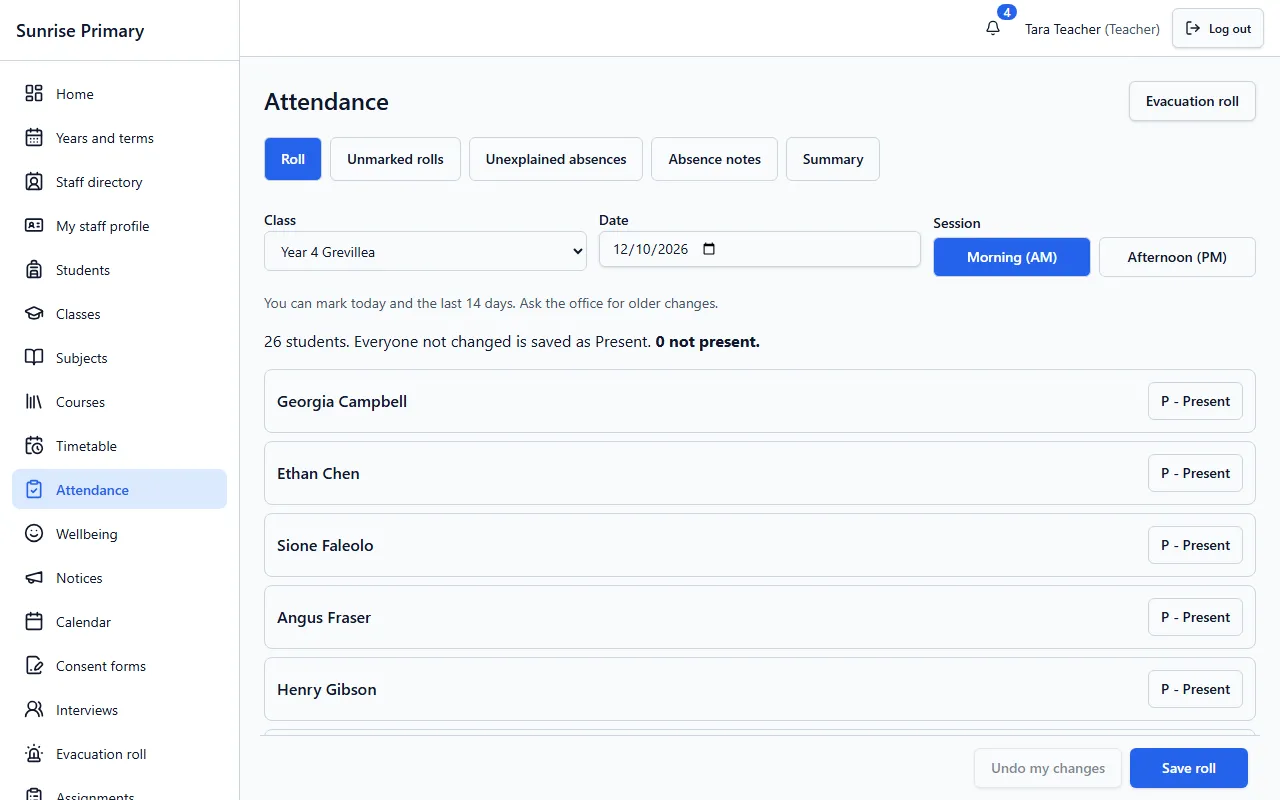Click the Subjects book icon
The width and height of the screenshot is (1280, 800).
point(34,358)
